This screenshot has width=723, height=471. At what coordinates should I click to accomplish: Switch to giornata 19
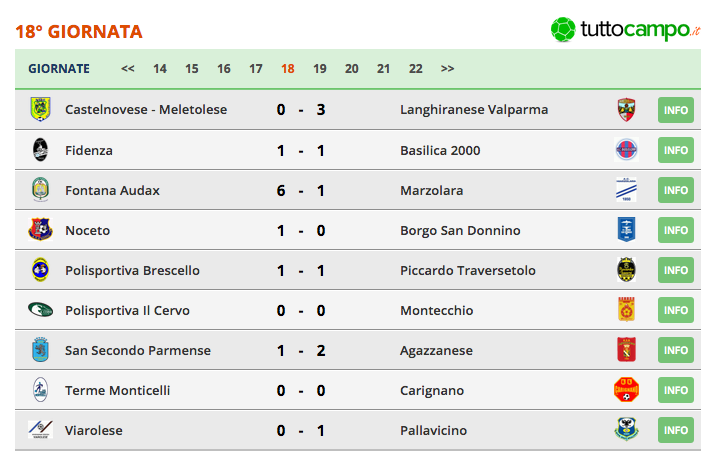[320, 69]
